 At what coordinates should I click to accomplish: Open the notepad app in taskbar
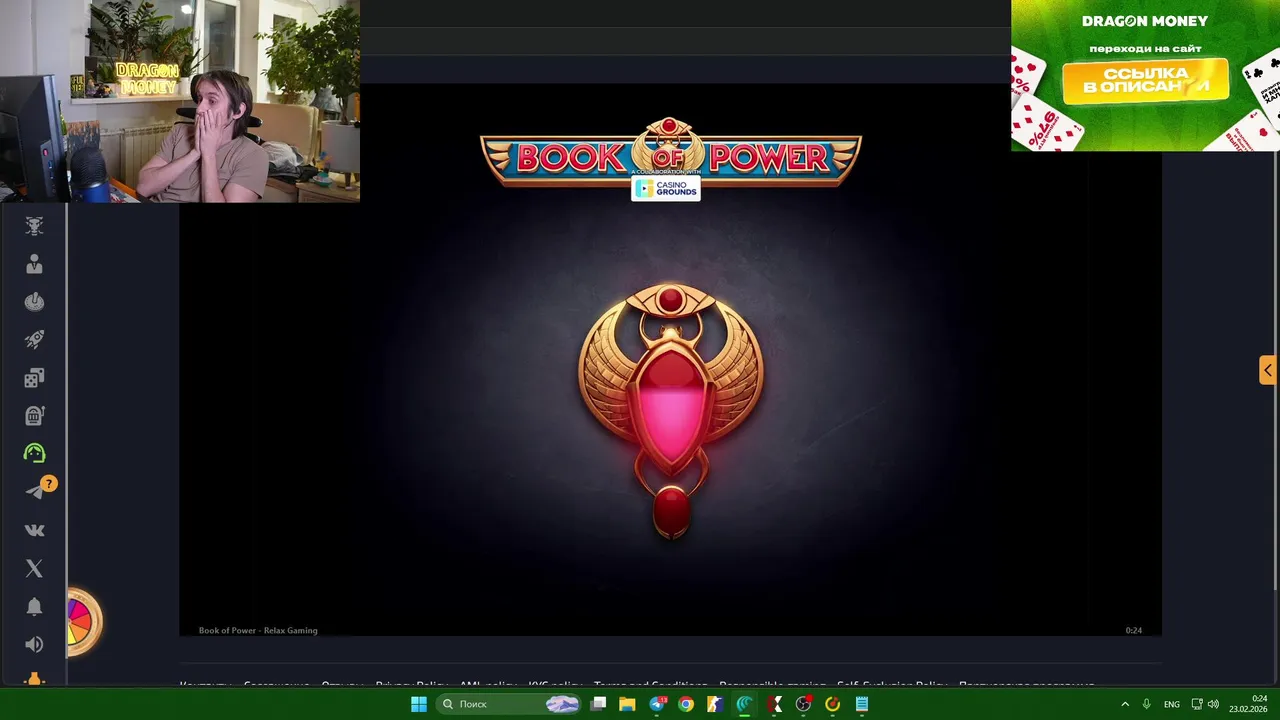[861, 704]
